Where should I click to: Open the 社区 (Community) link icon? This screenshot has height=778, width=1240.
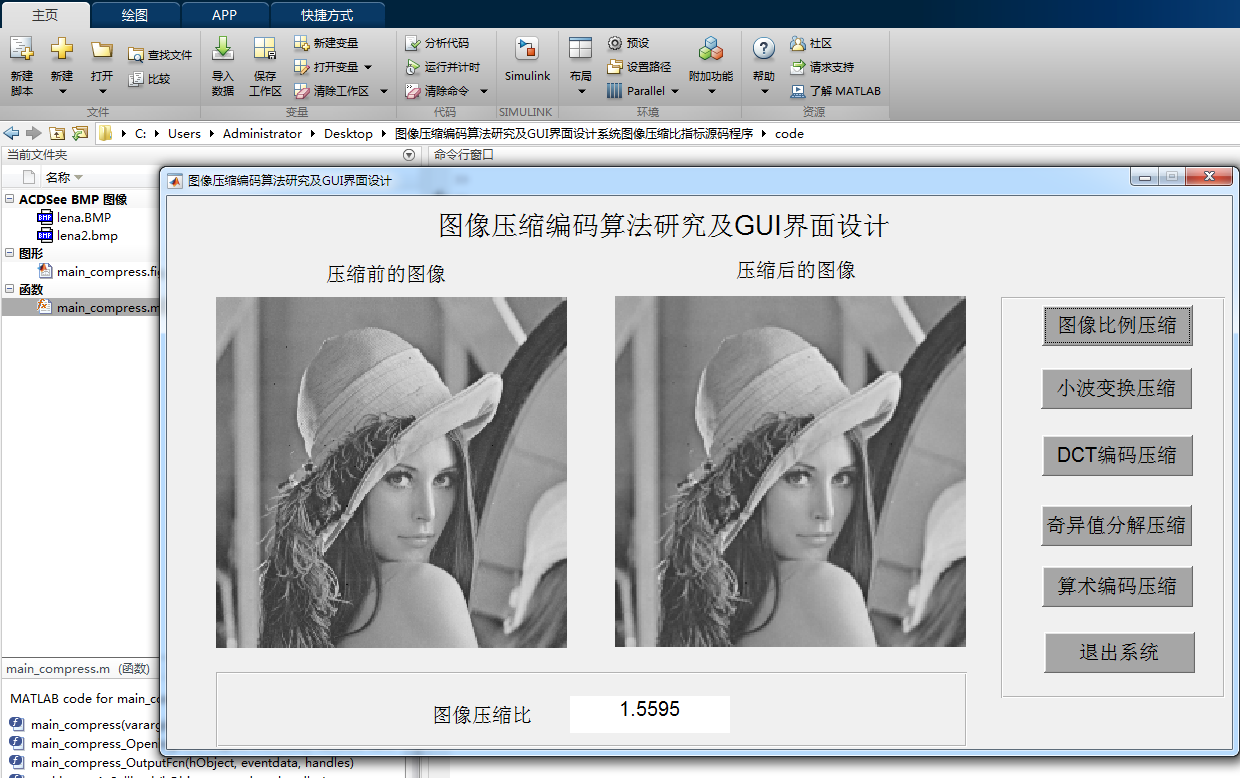coord(797,43)
